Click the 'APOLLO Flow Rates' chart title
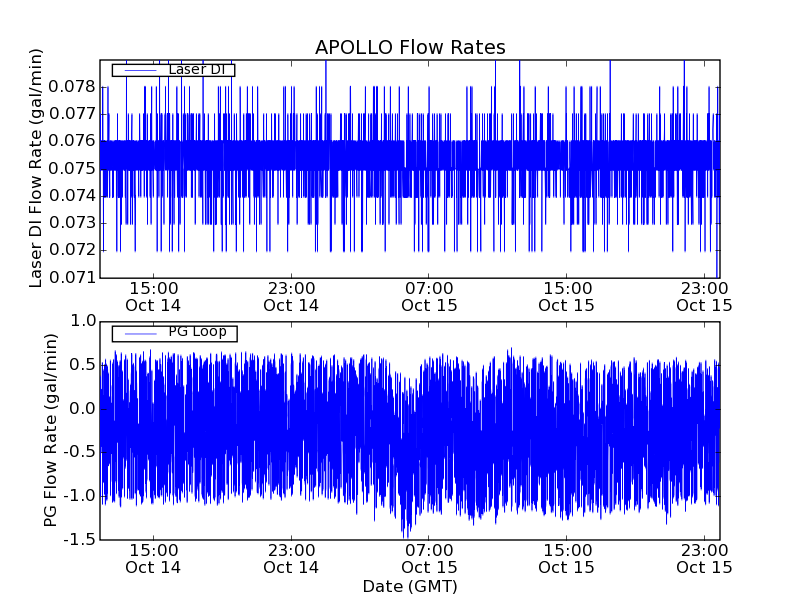 [x=410, y=47]
